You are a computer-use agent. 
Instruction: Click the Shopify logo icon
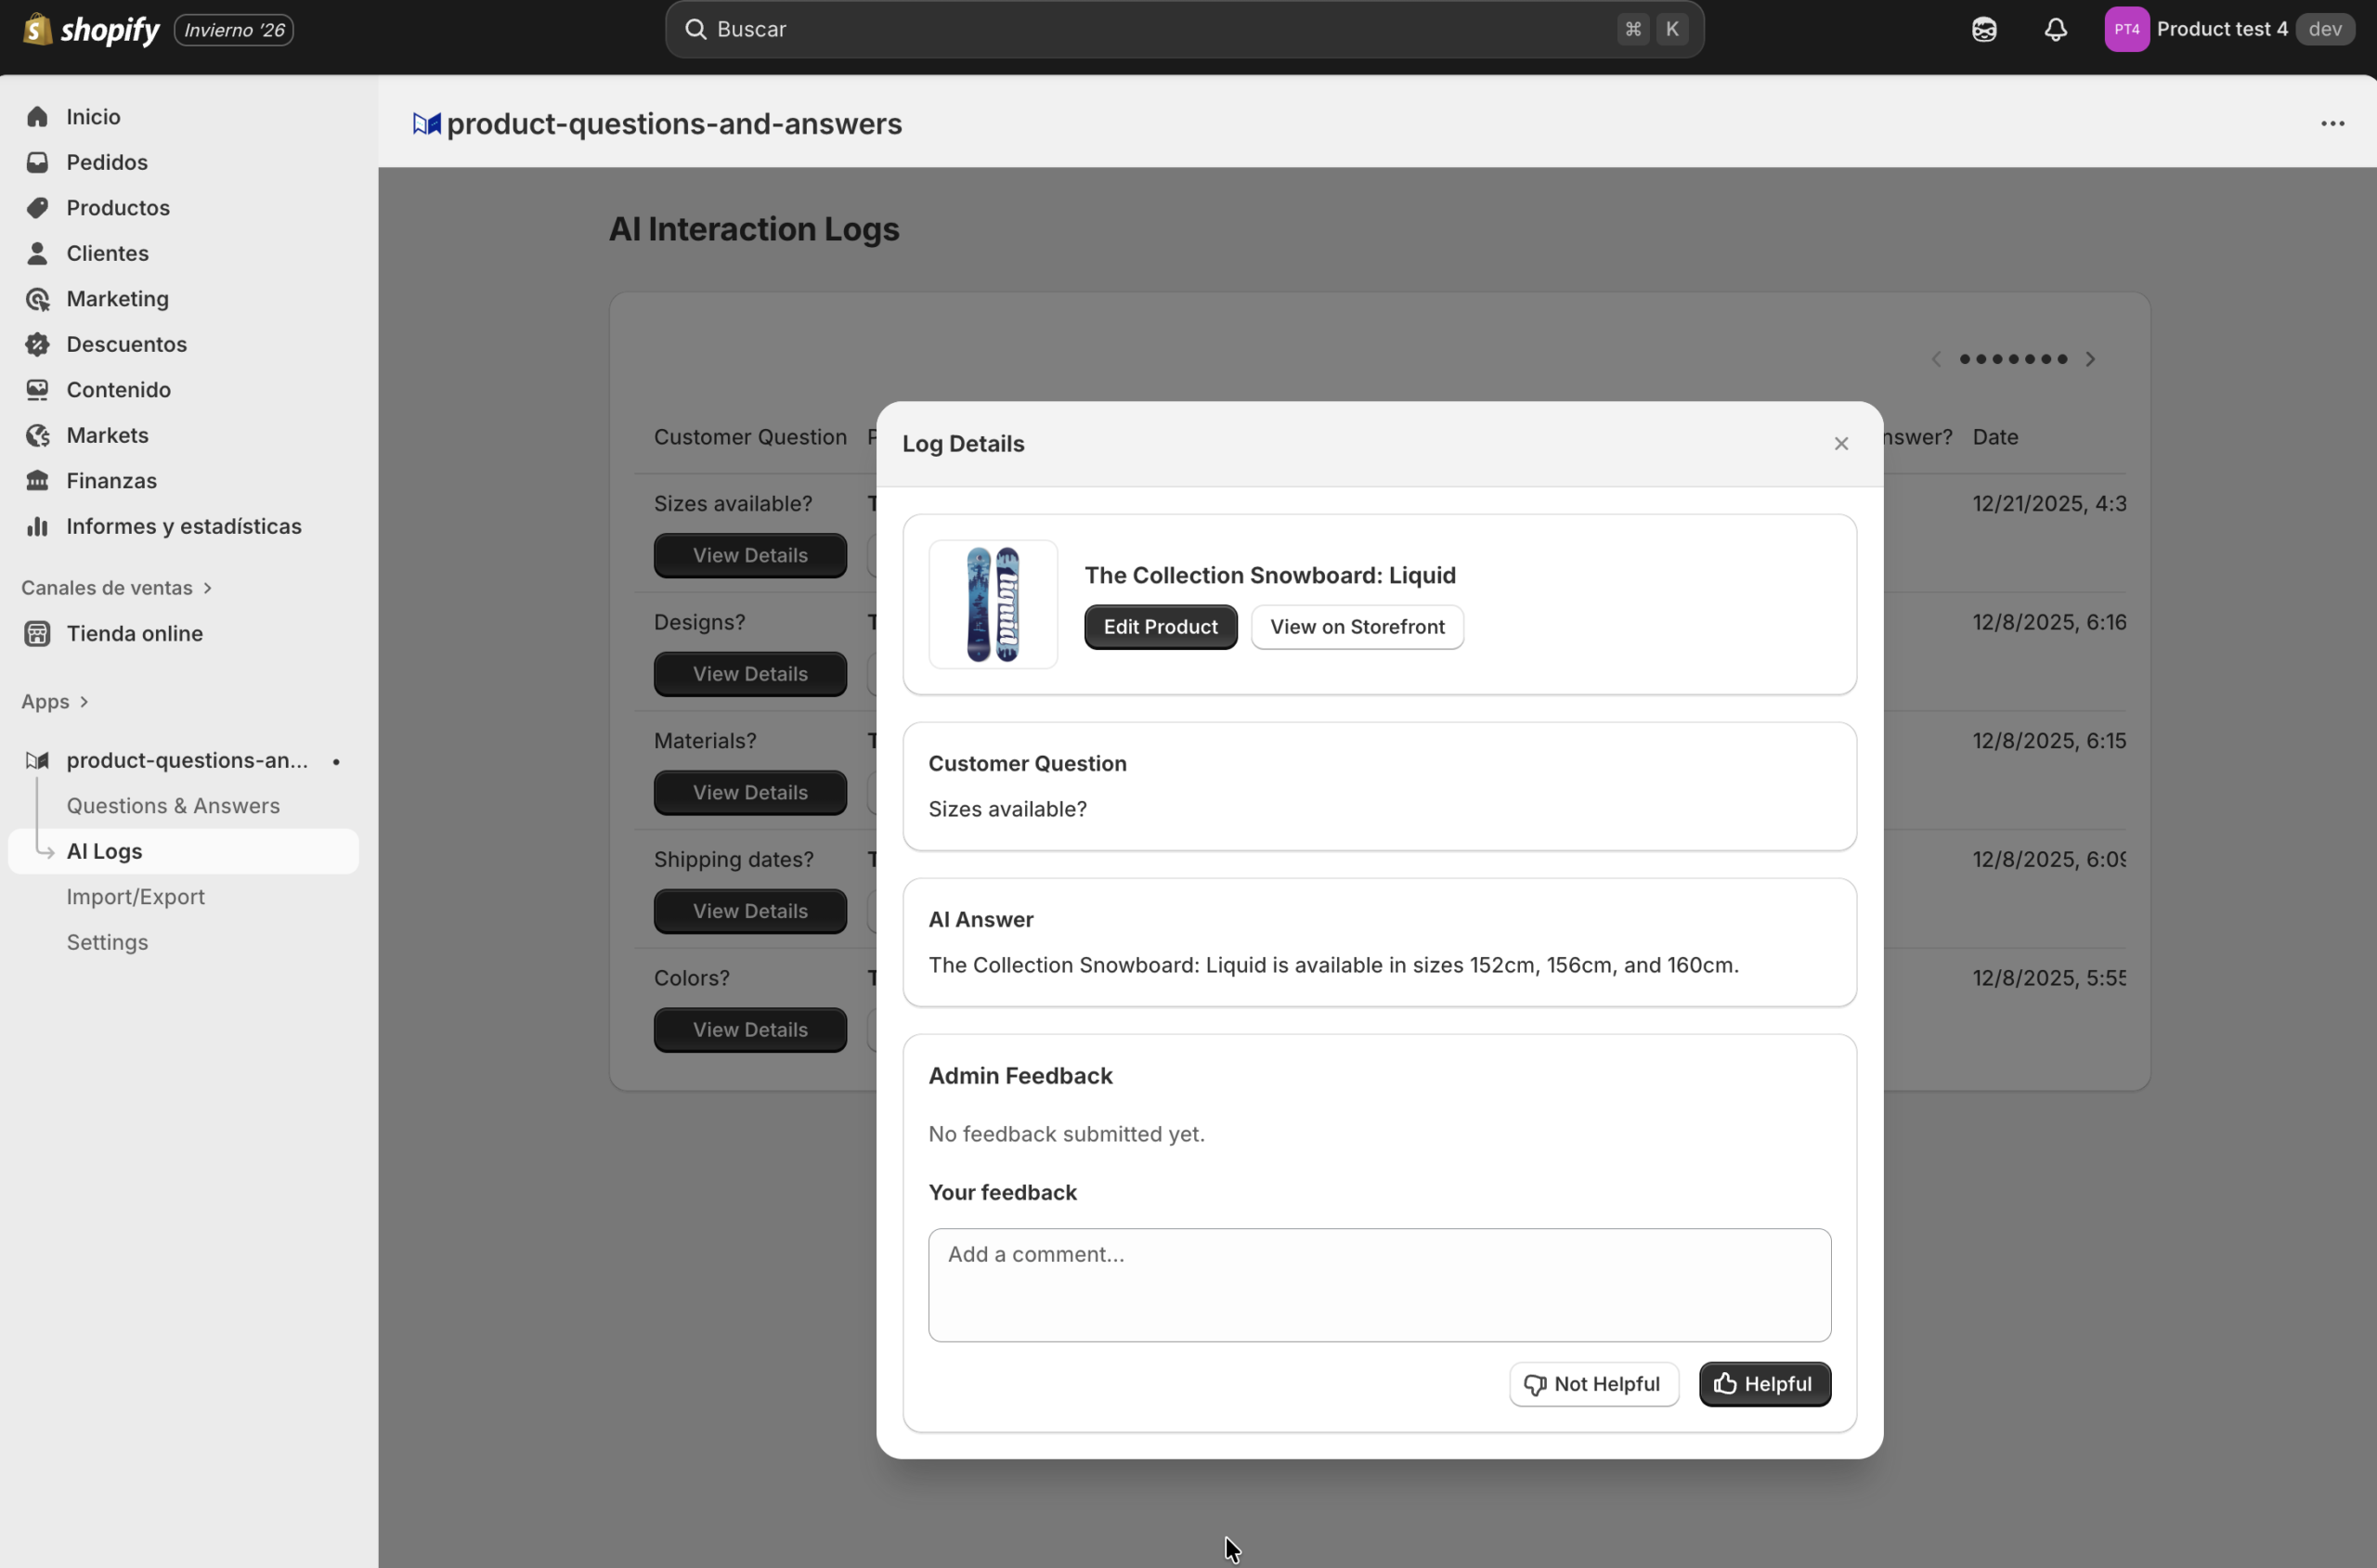(x=37, y=29)
